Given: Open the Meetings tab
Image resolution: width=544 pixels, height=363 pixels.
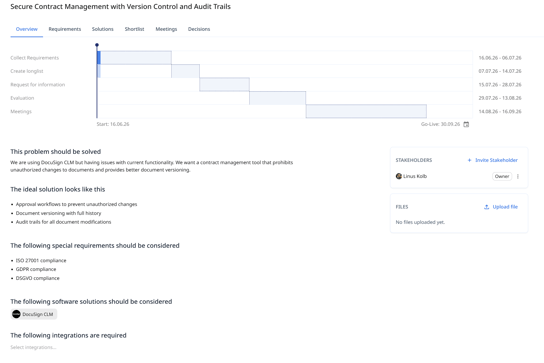Looking at the screenshot, I should tap(166, 29).
